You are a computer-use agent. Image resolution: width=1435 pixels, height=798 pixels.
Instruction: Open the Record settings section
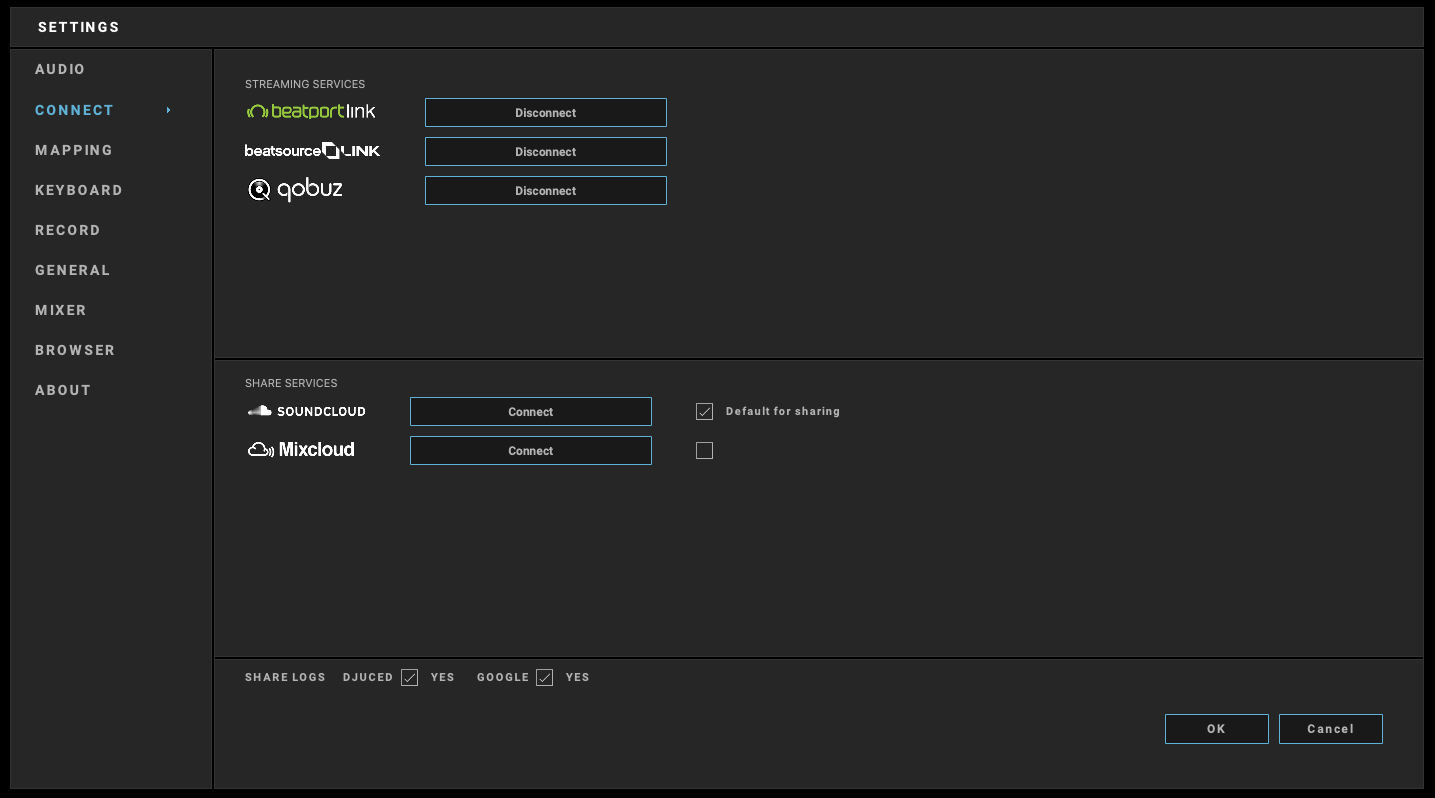coord(68,230)
